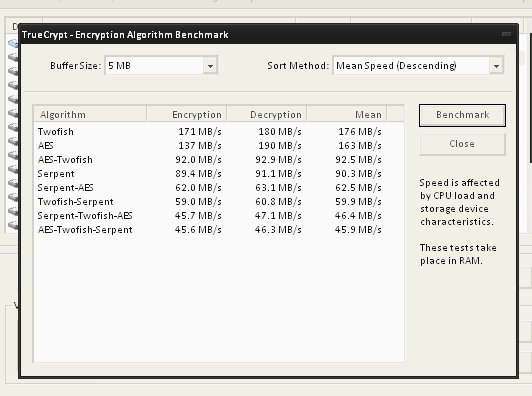The height and width of the screenshot is (396, 532).
Task: Click the 176 MB/s mean value
Action: click(360, 132)
